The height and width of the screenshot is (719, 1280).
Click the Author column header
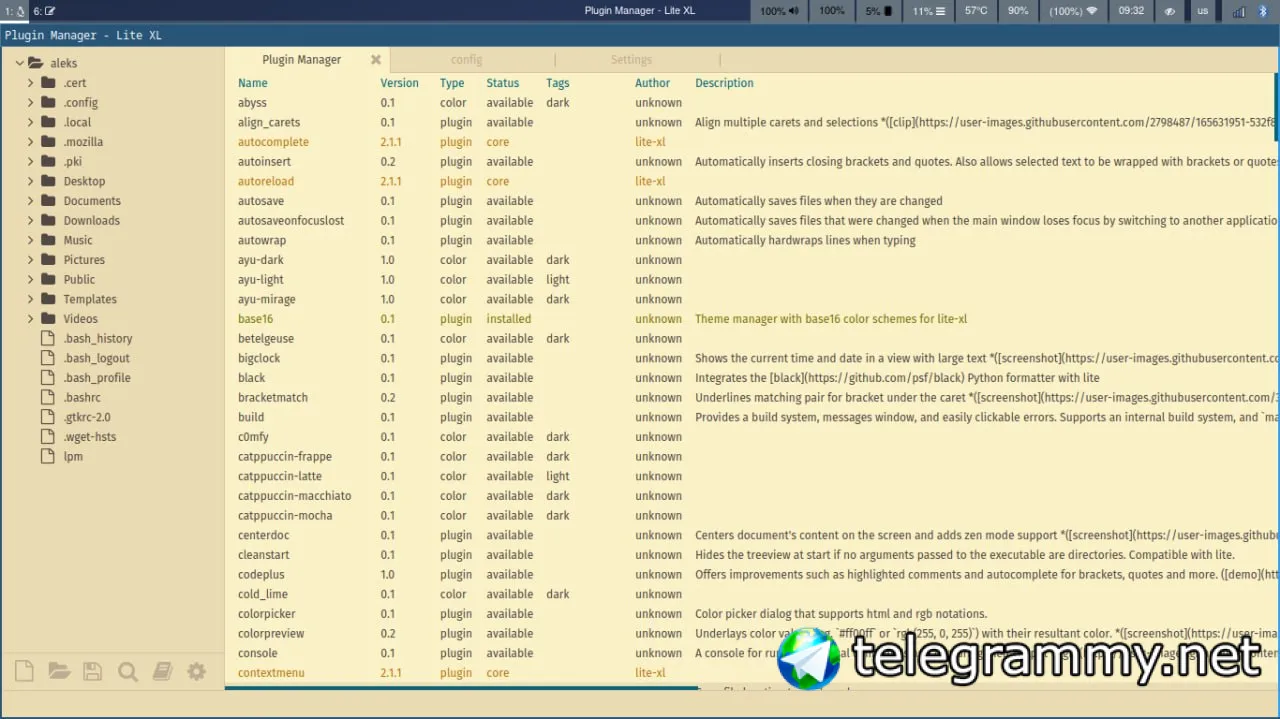[x=652, y=83]
